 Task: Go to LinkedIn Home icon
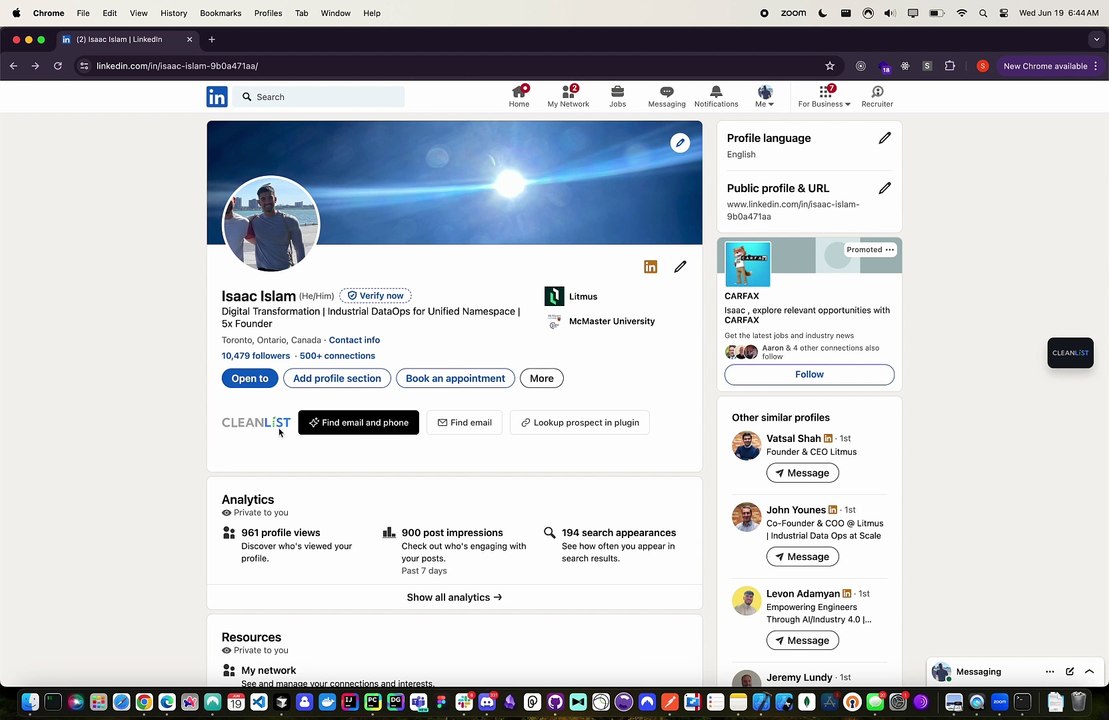(518, 96)
